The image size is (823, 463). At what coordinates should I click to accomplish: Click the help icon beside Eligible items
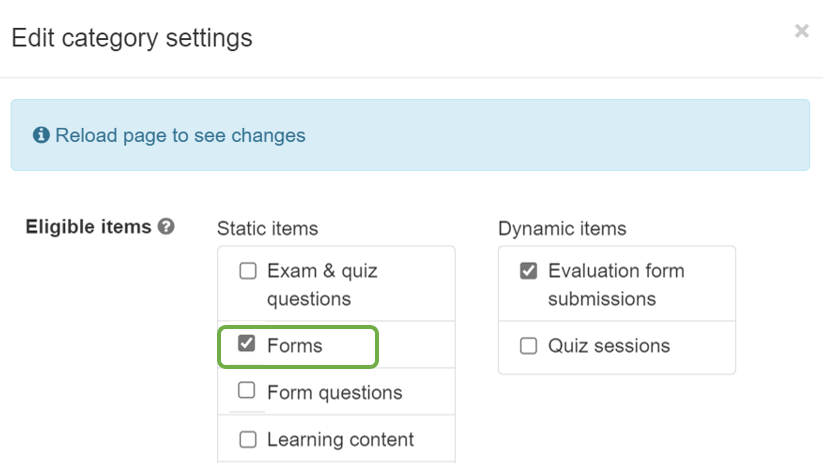pos(166,227)
